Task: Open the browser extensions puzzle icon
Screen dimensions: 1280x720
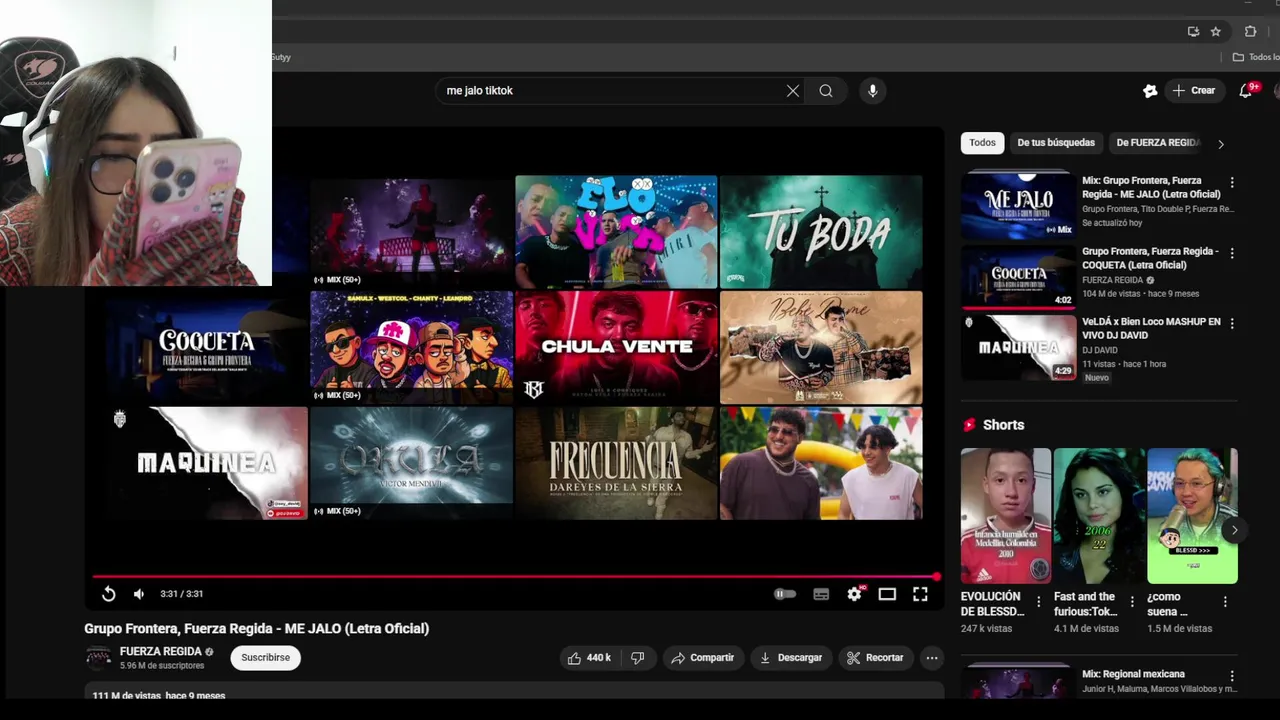Action: [x=1250, y=32]
